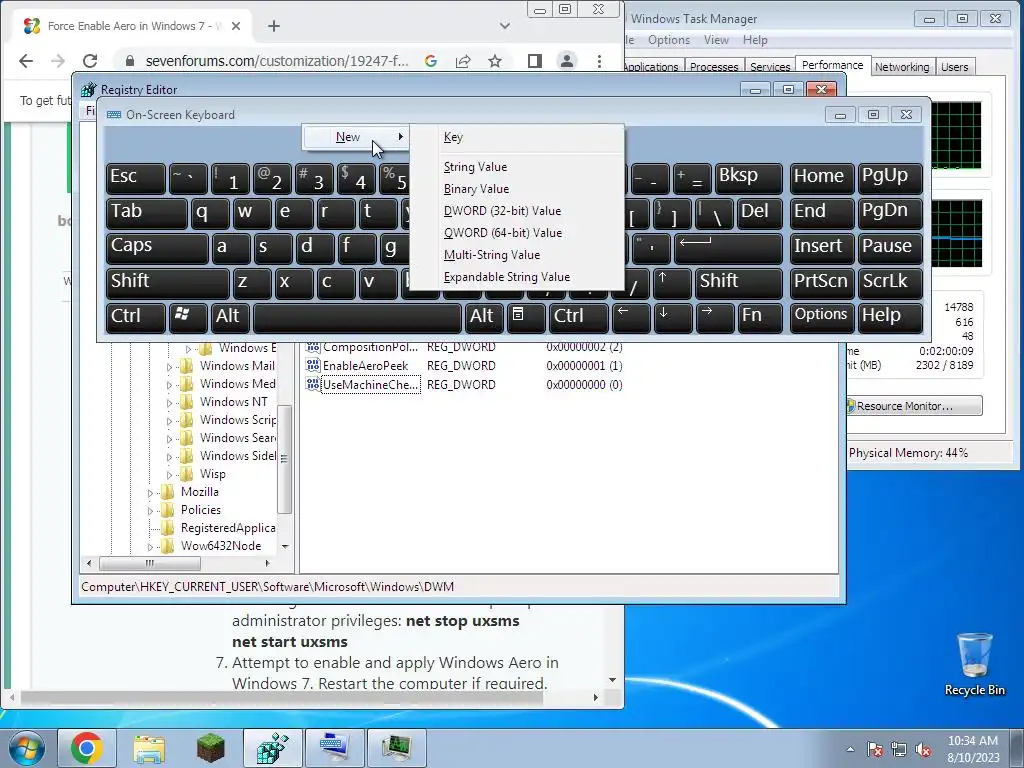Open the Minecraft block taskbar icon
Screen dimensions: 1024x768
click(210, 748)
